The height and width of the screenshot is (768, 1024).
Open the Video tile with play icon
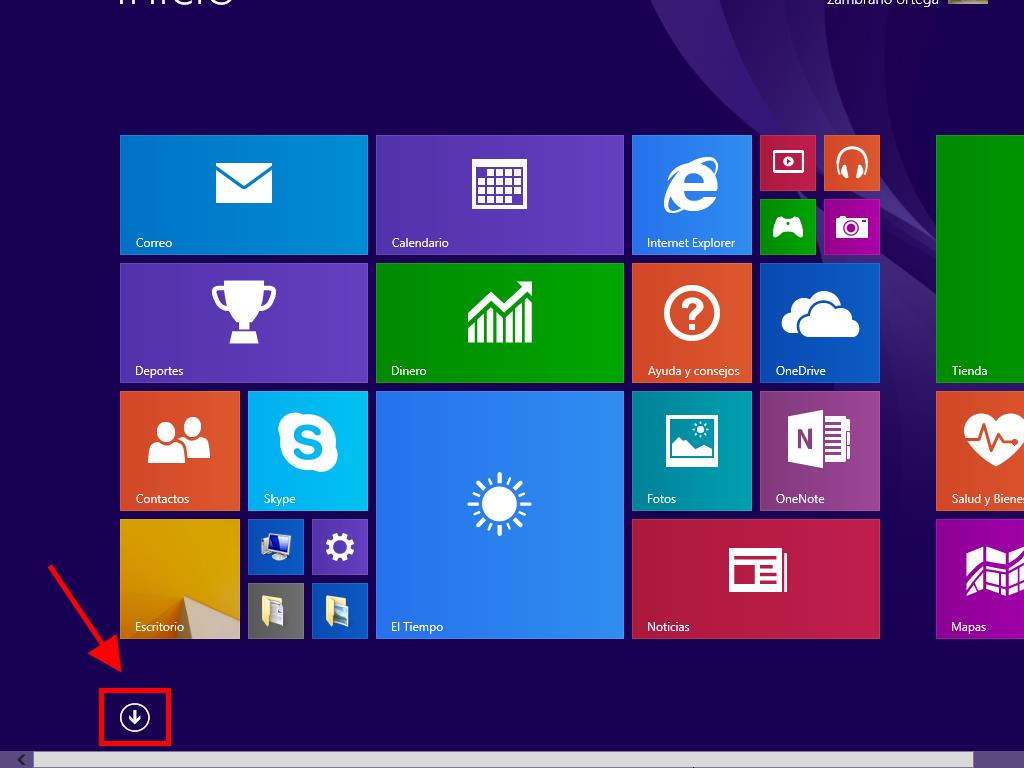click(x=788, y=163)
